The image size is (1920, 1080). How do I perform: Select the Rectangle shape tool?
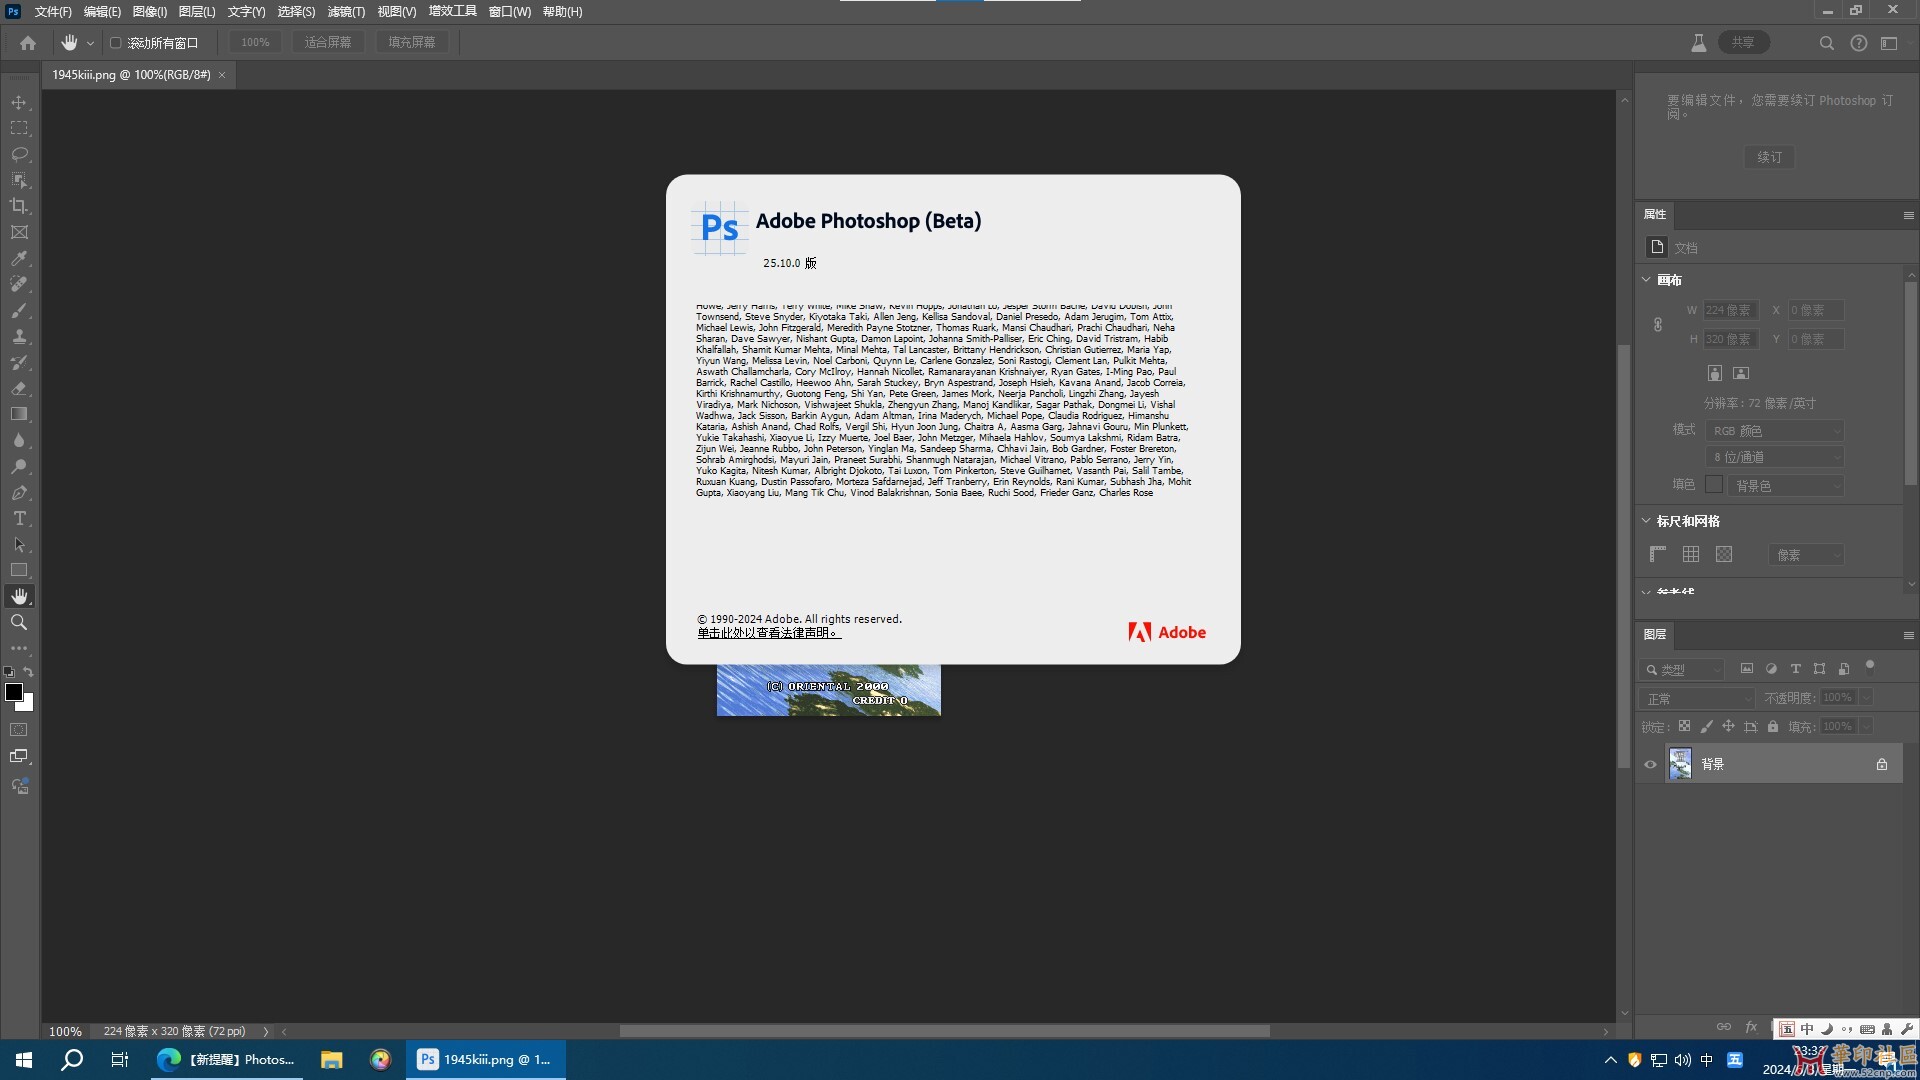click(19, 571)
